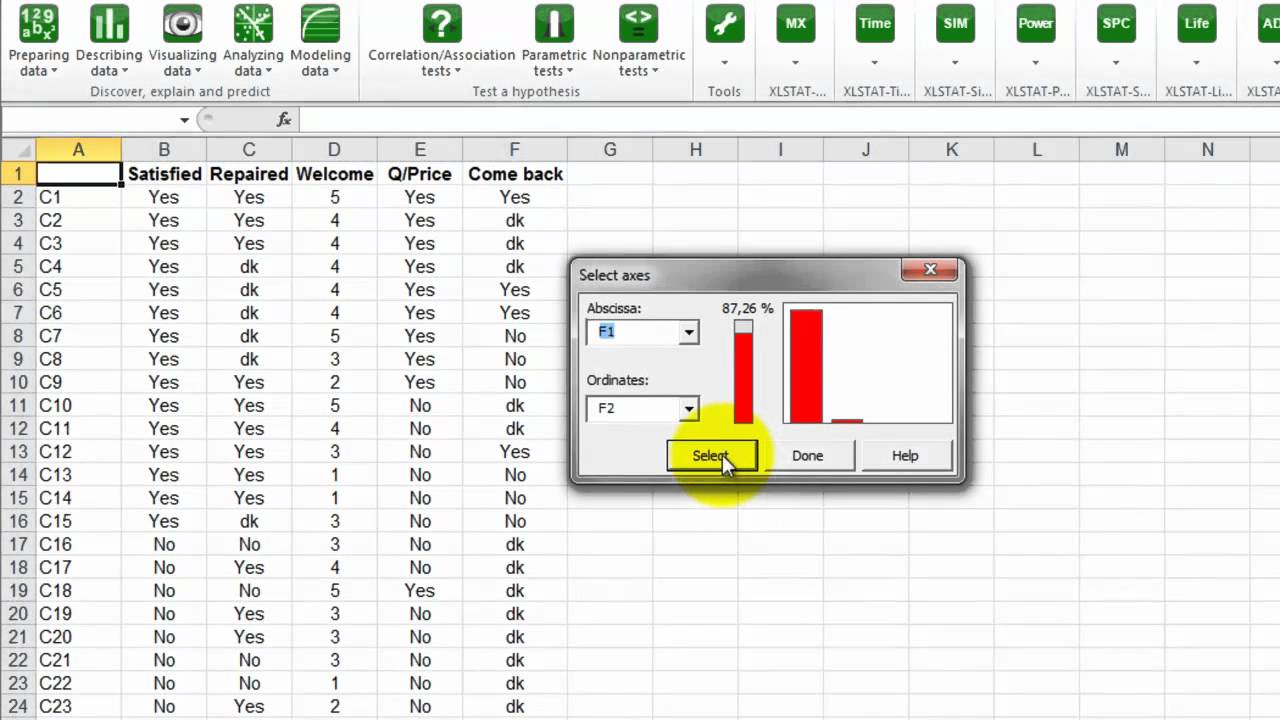The width and height of the screenshot is (1280, 720).
Task: Click the Come back header cell
Action: pos(515,174)
